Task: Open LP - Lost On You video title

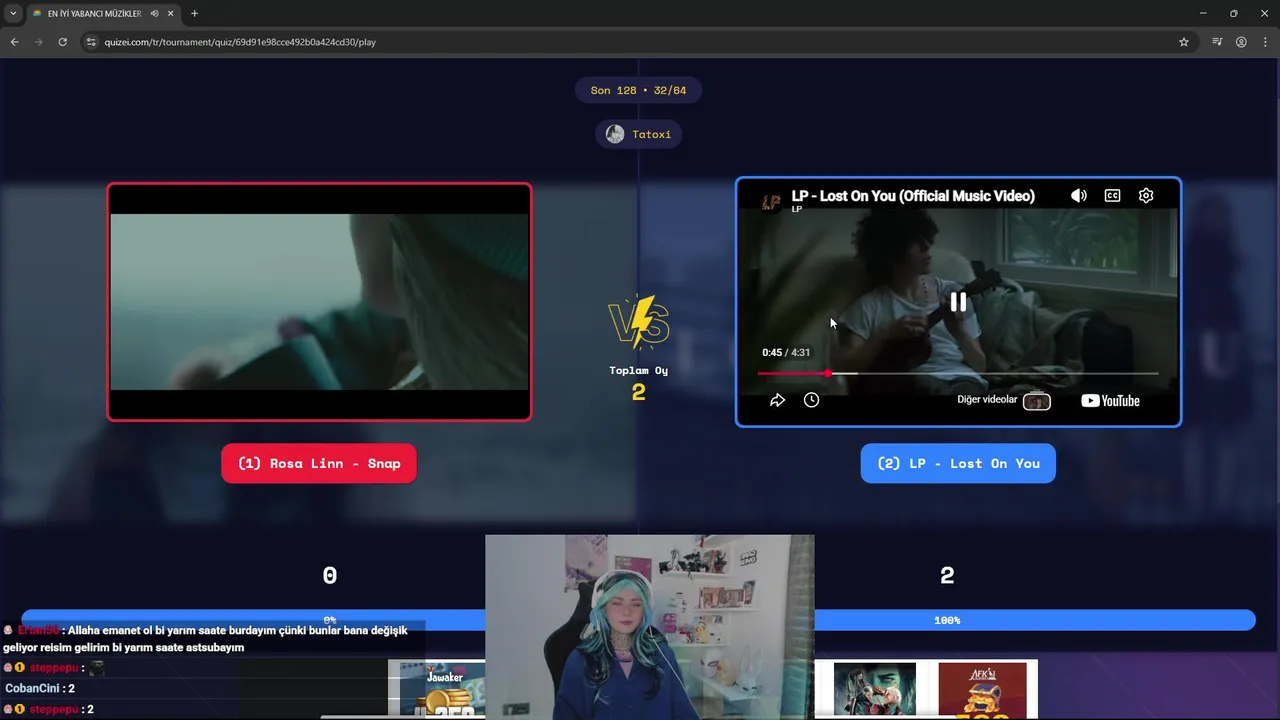Action: click(x=913, y=196)
